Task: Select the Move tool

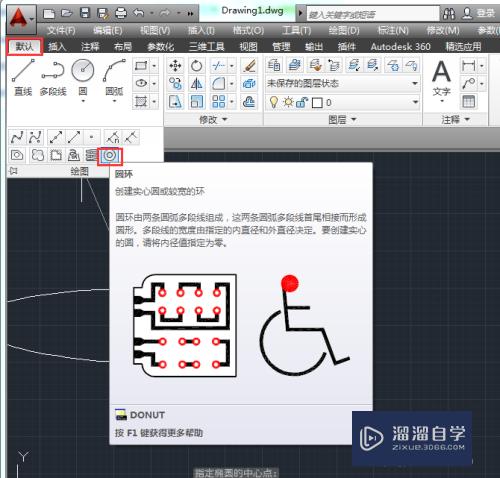Action: pyautogui.click(x=175, y=66)
